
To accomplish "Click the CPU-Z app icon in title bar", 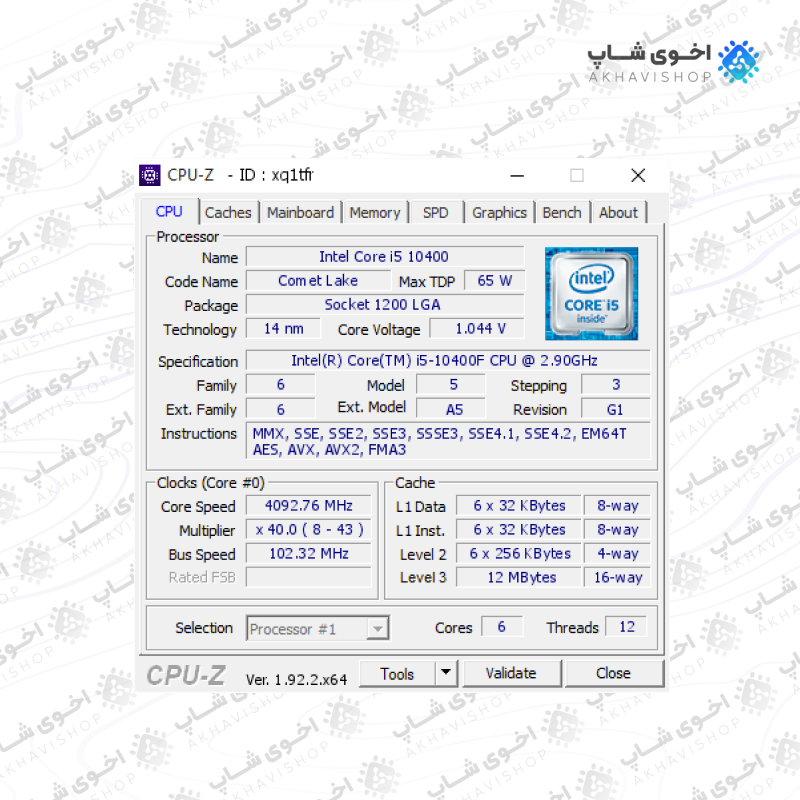I will (x=149, y=176).
